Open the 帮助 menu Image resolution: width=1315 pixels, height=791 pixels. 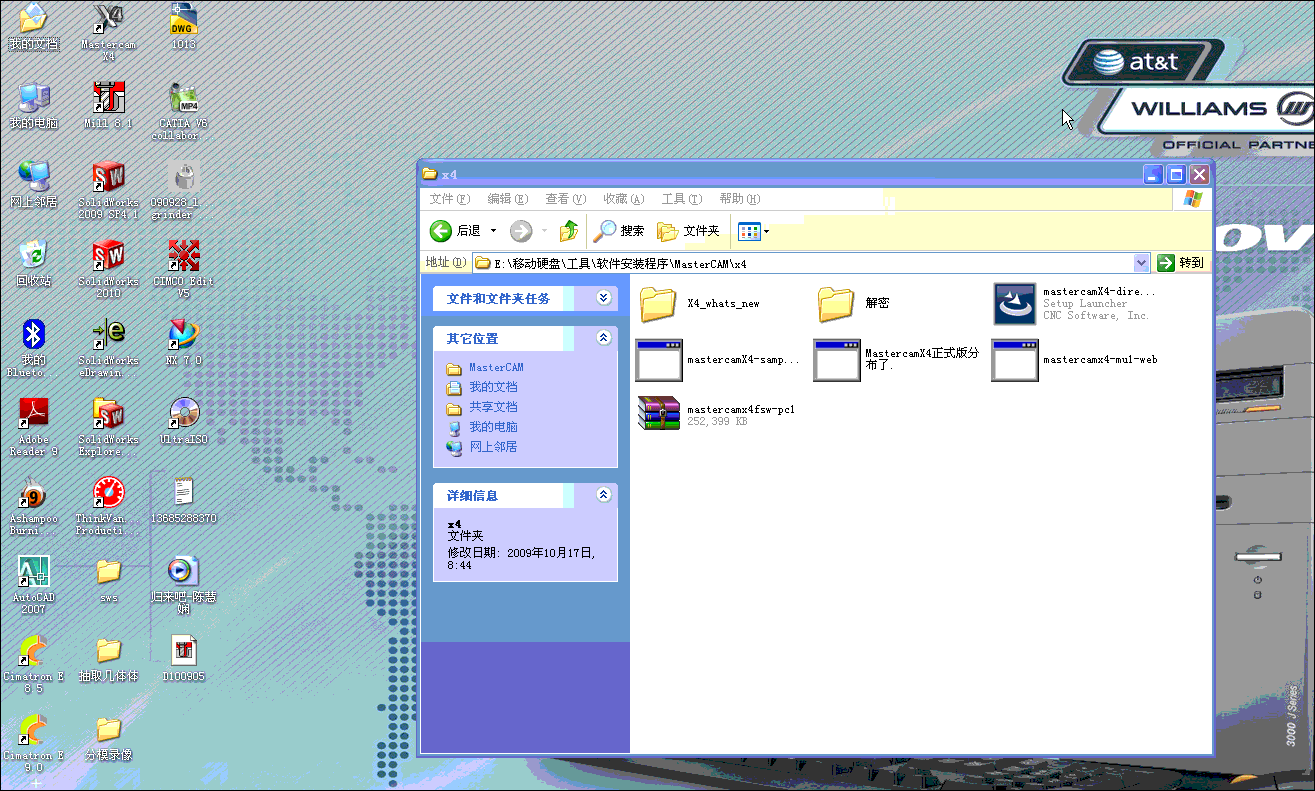(x=739, y=199)
